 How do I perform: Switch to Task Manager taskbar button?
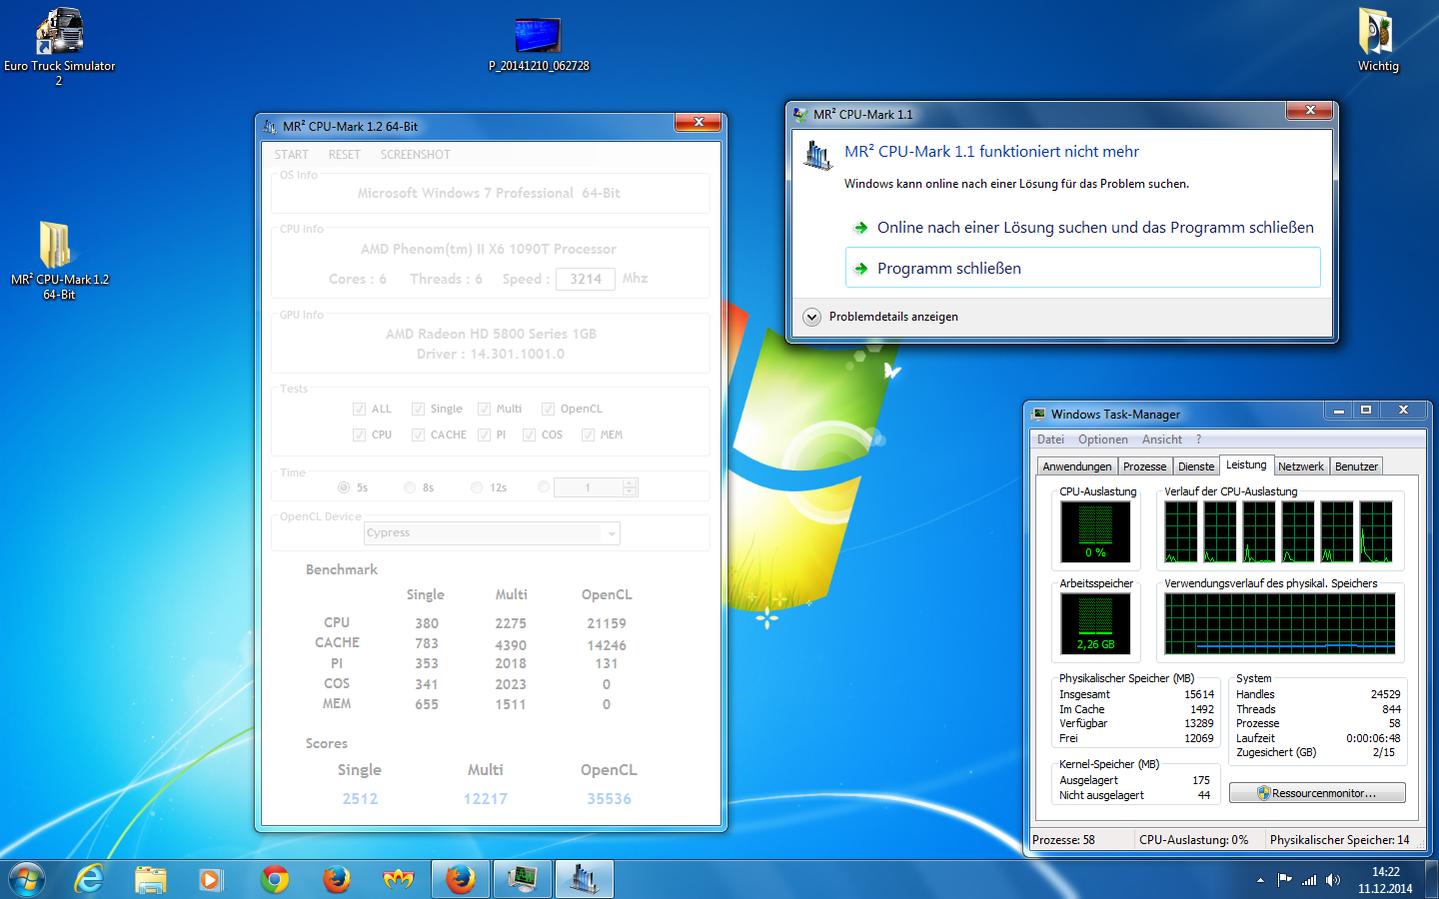522,879
